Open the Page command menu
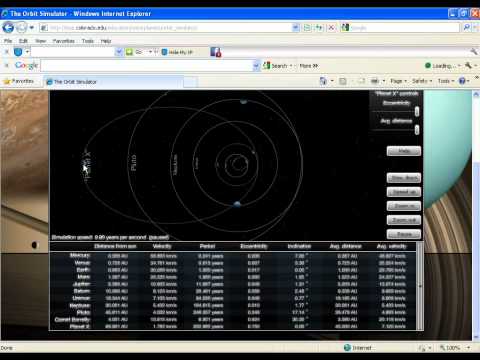The image size is (480, 360). click(398, 81)
